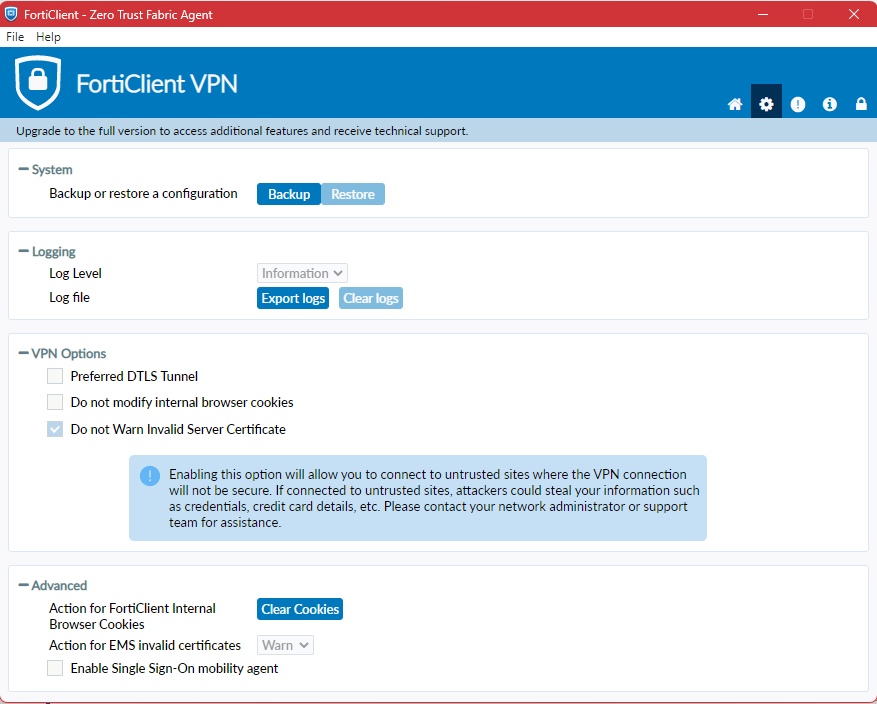Click Action for EMS invalid certificates label
This screenshot has width=877, height=704.
click(x=145, y=645)
